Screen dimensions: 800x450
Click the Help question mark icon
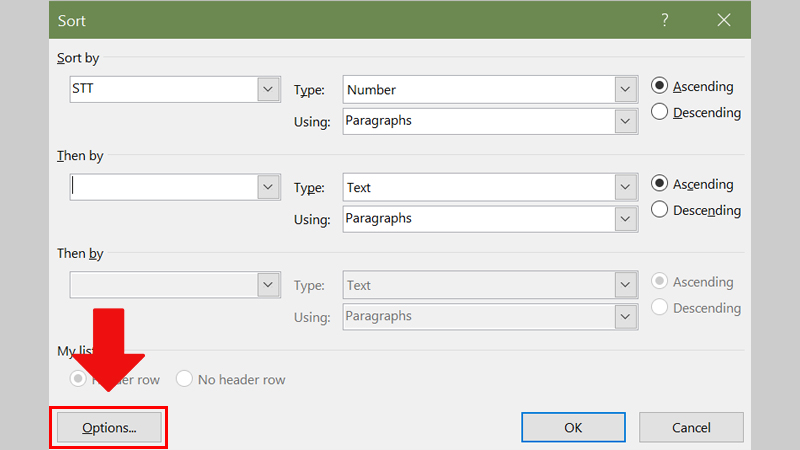665,20
